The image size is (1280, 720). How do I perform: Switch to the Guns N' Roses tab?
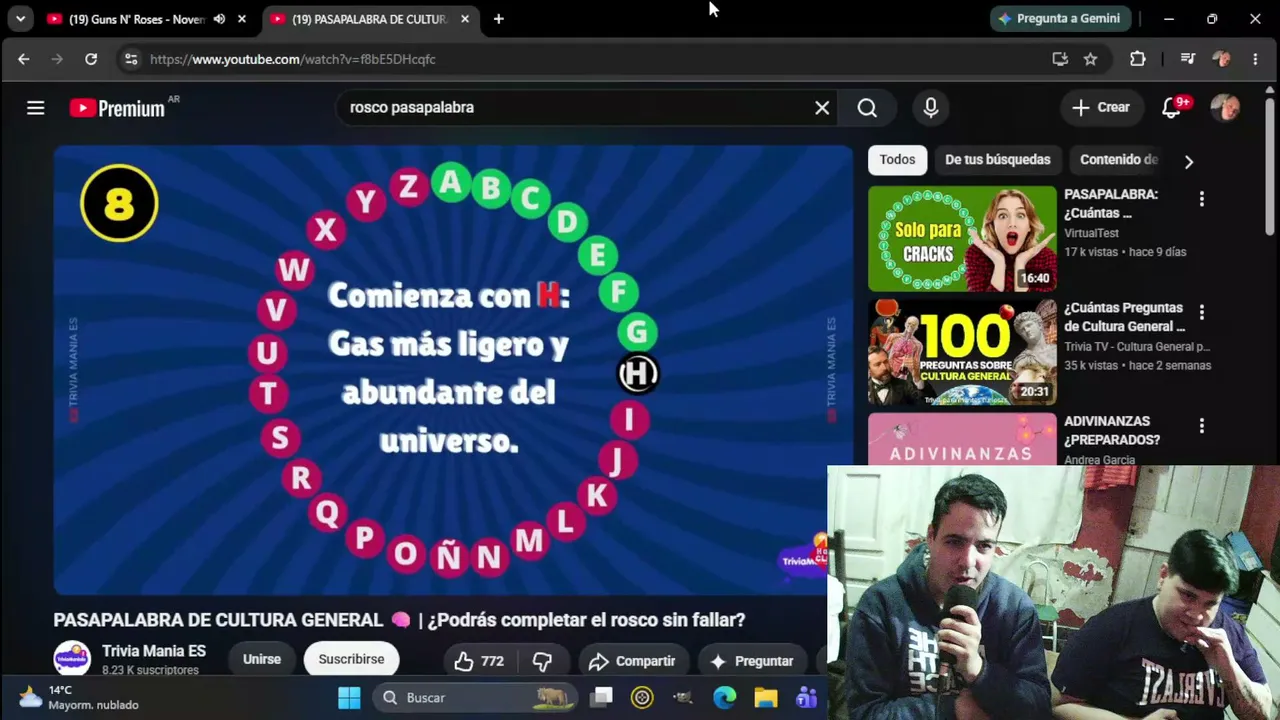136,19
